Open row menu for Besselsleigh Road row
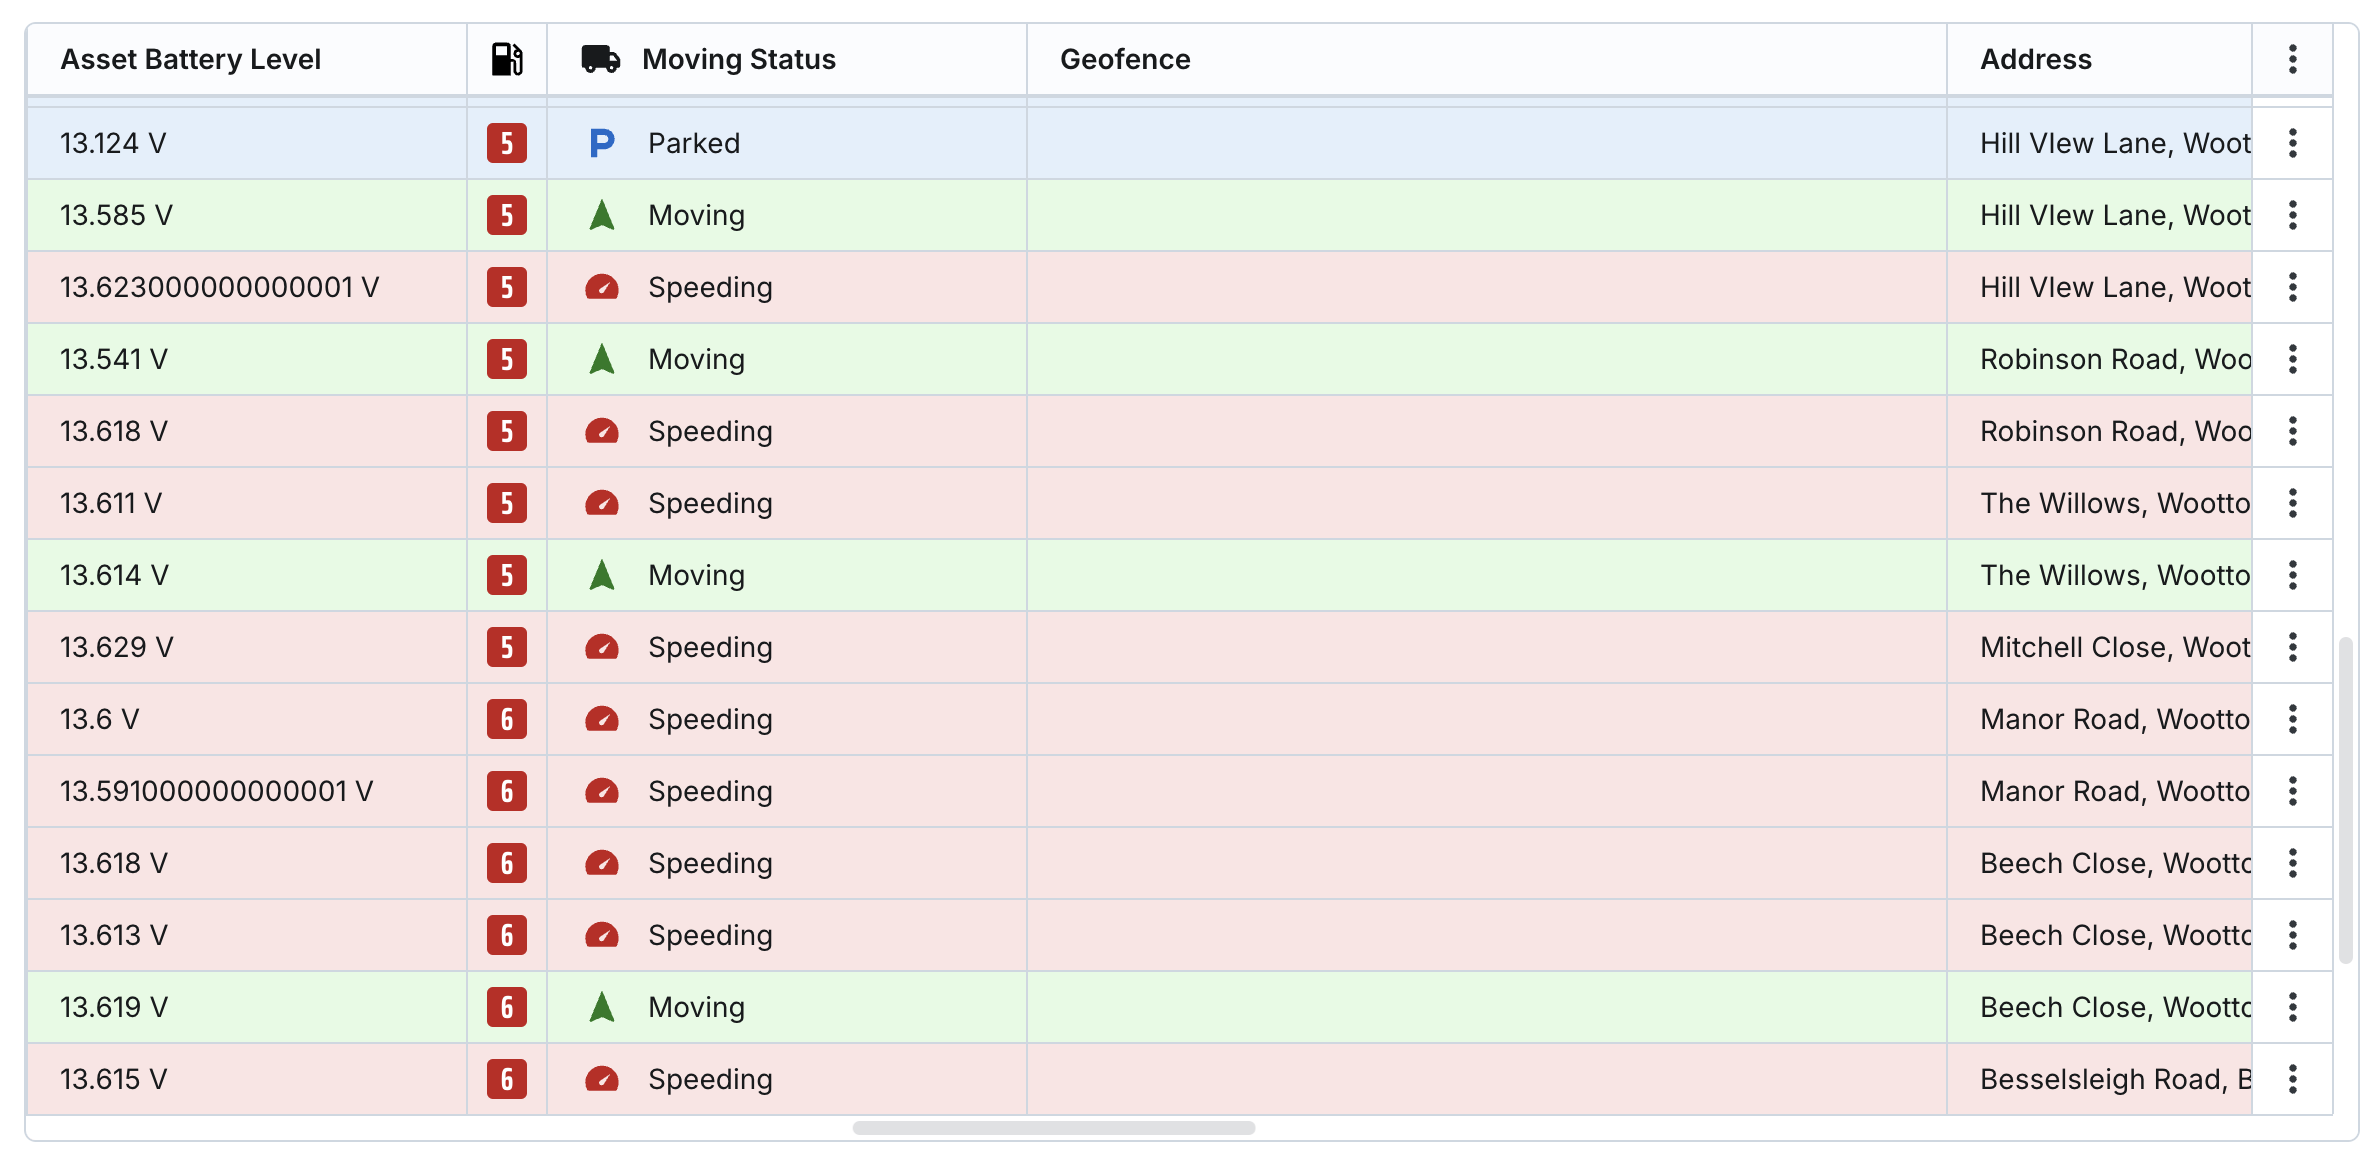The image size is (2376, 1160). [2292, 1079]
